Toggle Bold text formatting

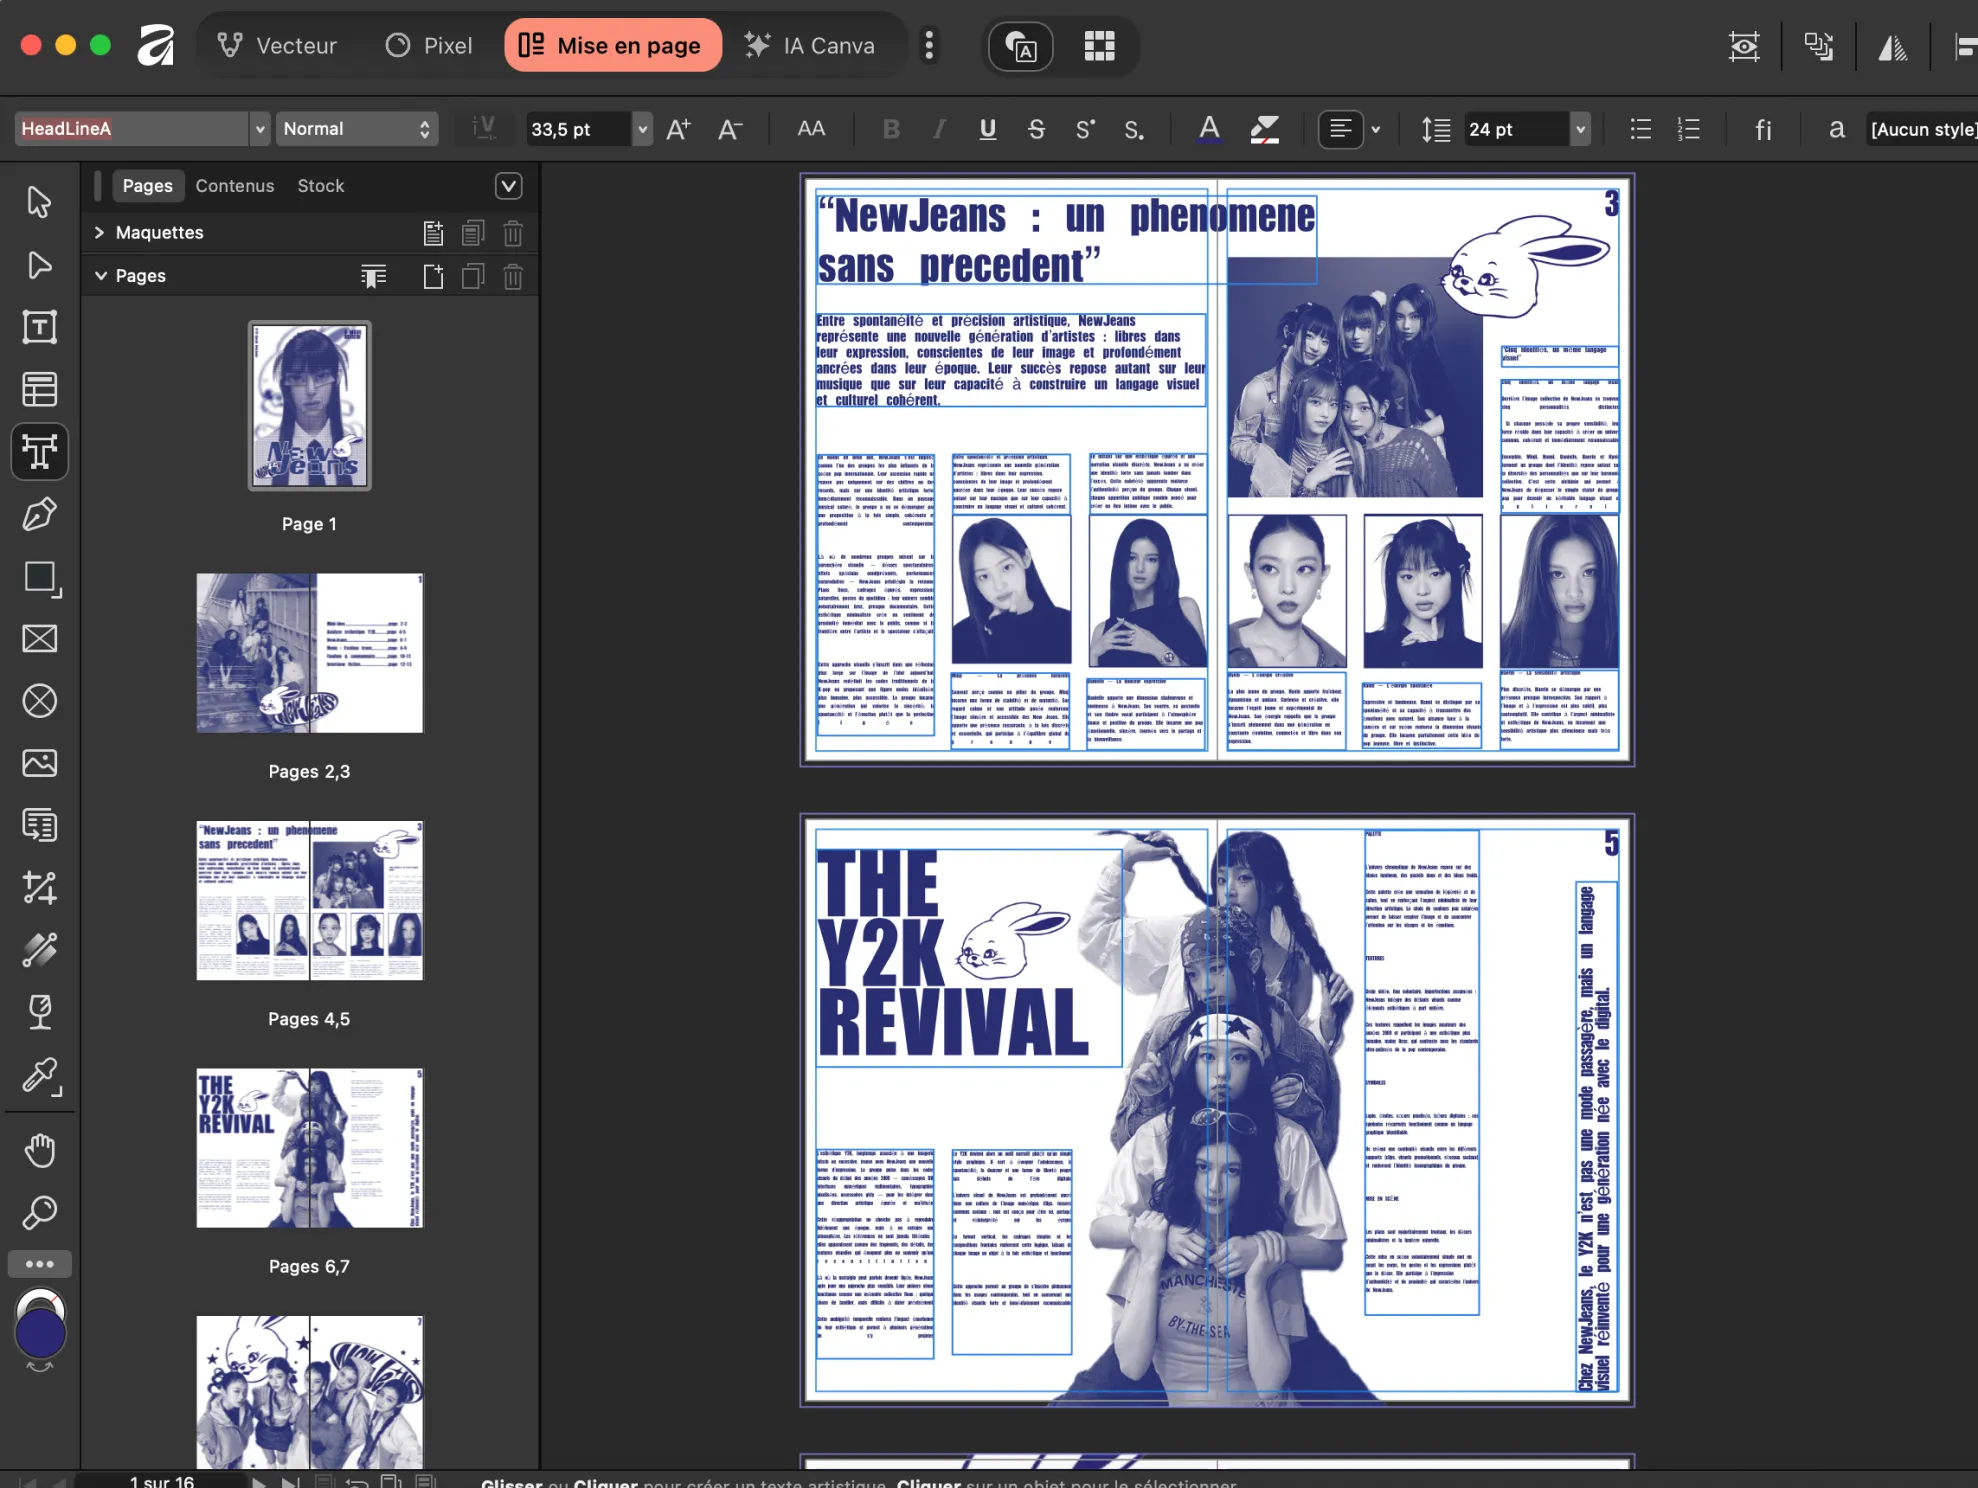coord(891,129)
